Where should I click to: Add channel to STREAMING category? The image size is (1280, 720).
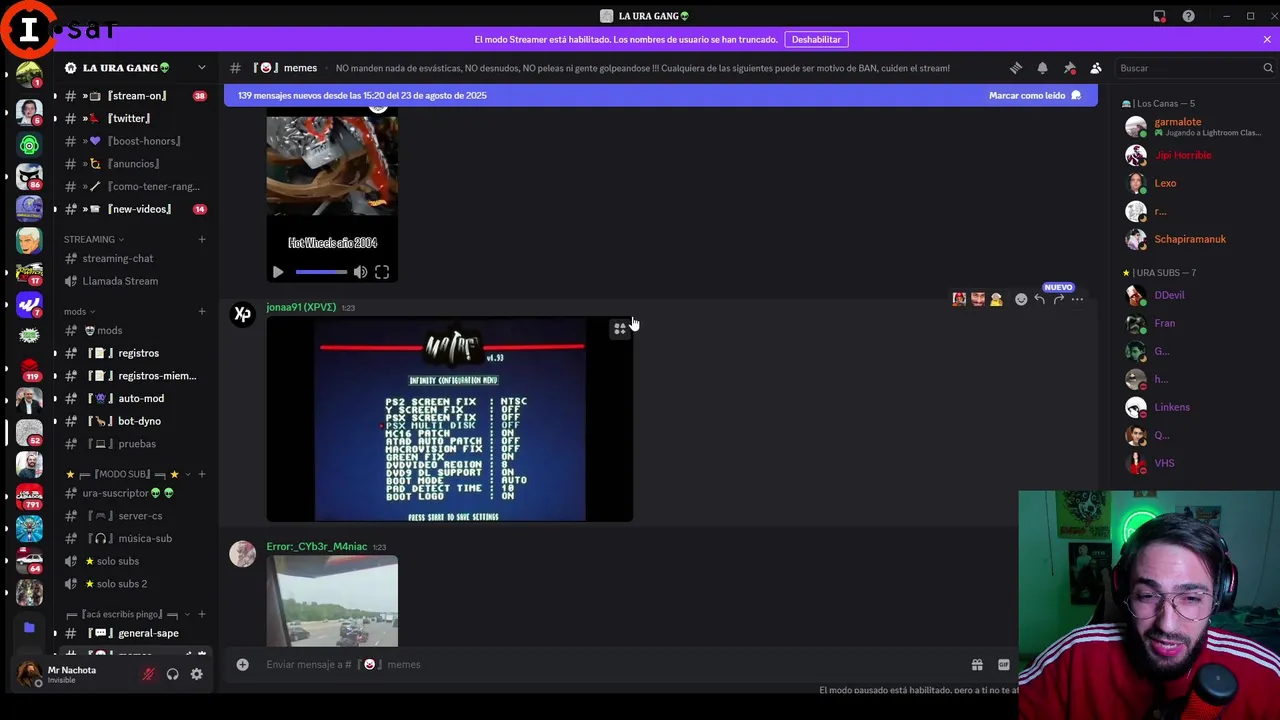201,239
